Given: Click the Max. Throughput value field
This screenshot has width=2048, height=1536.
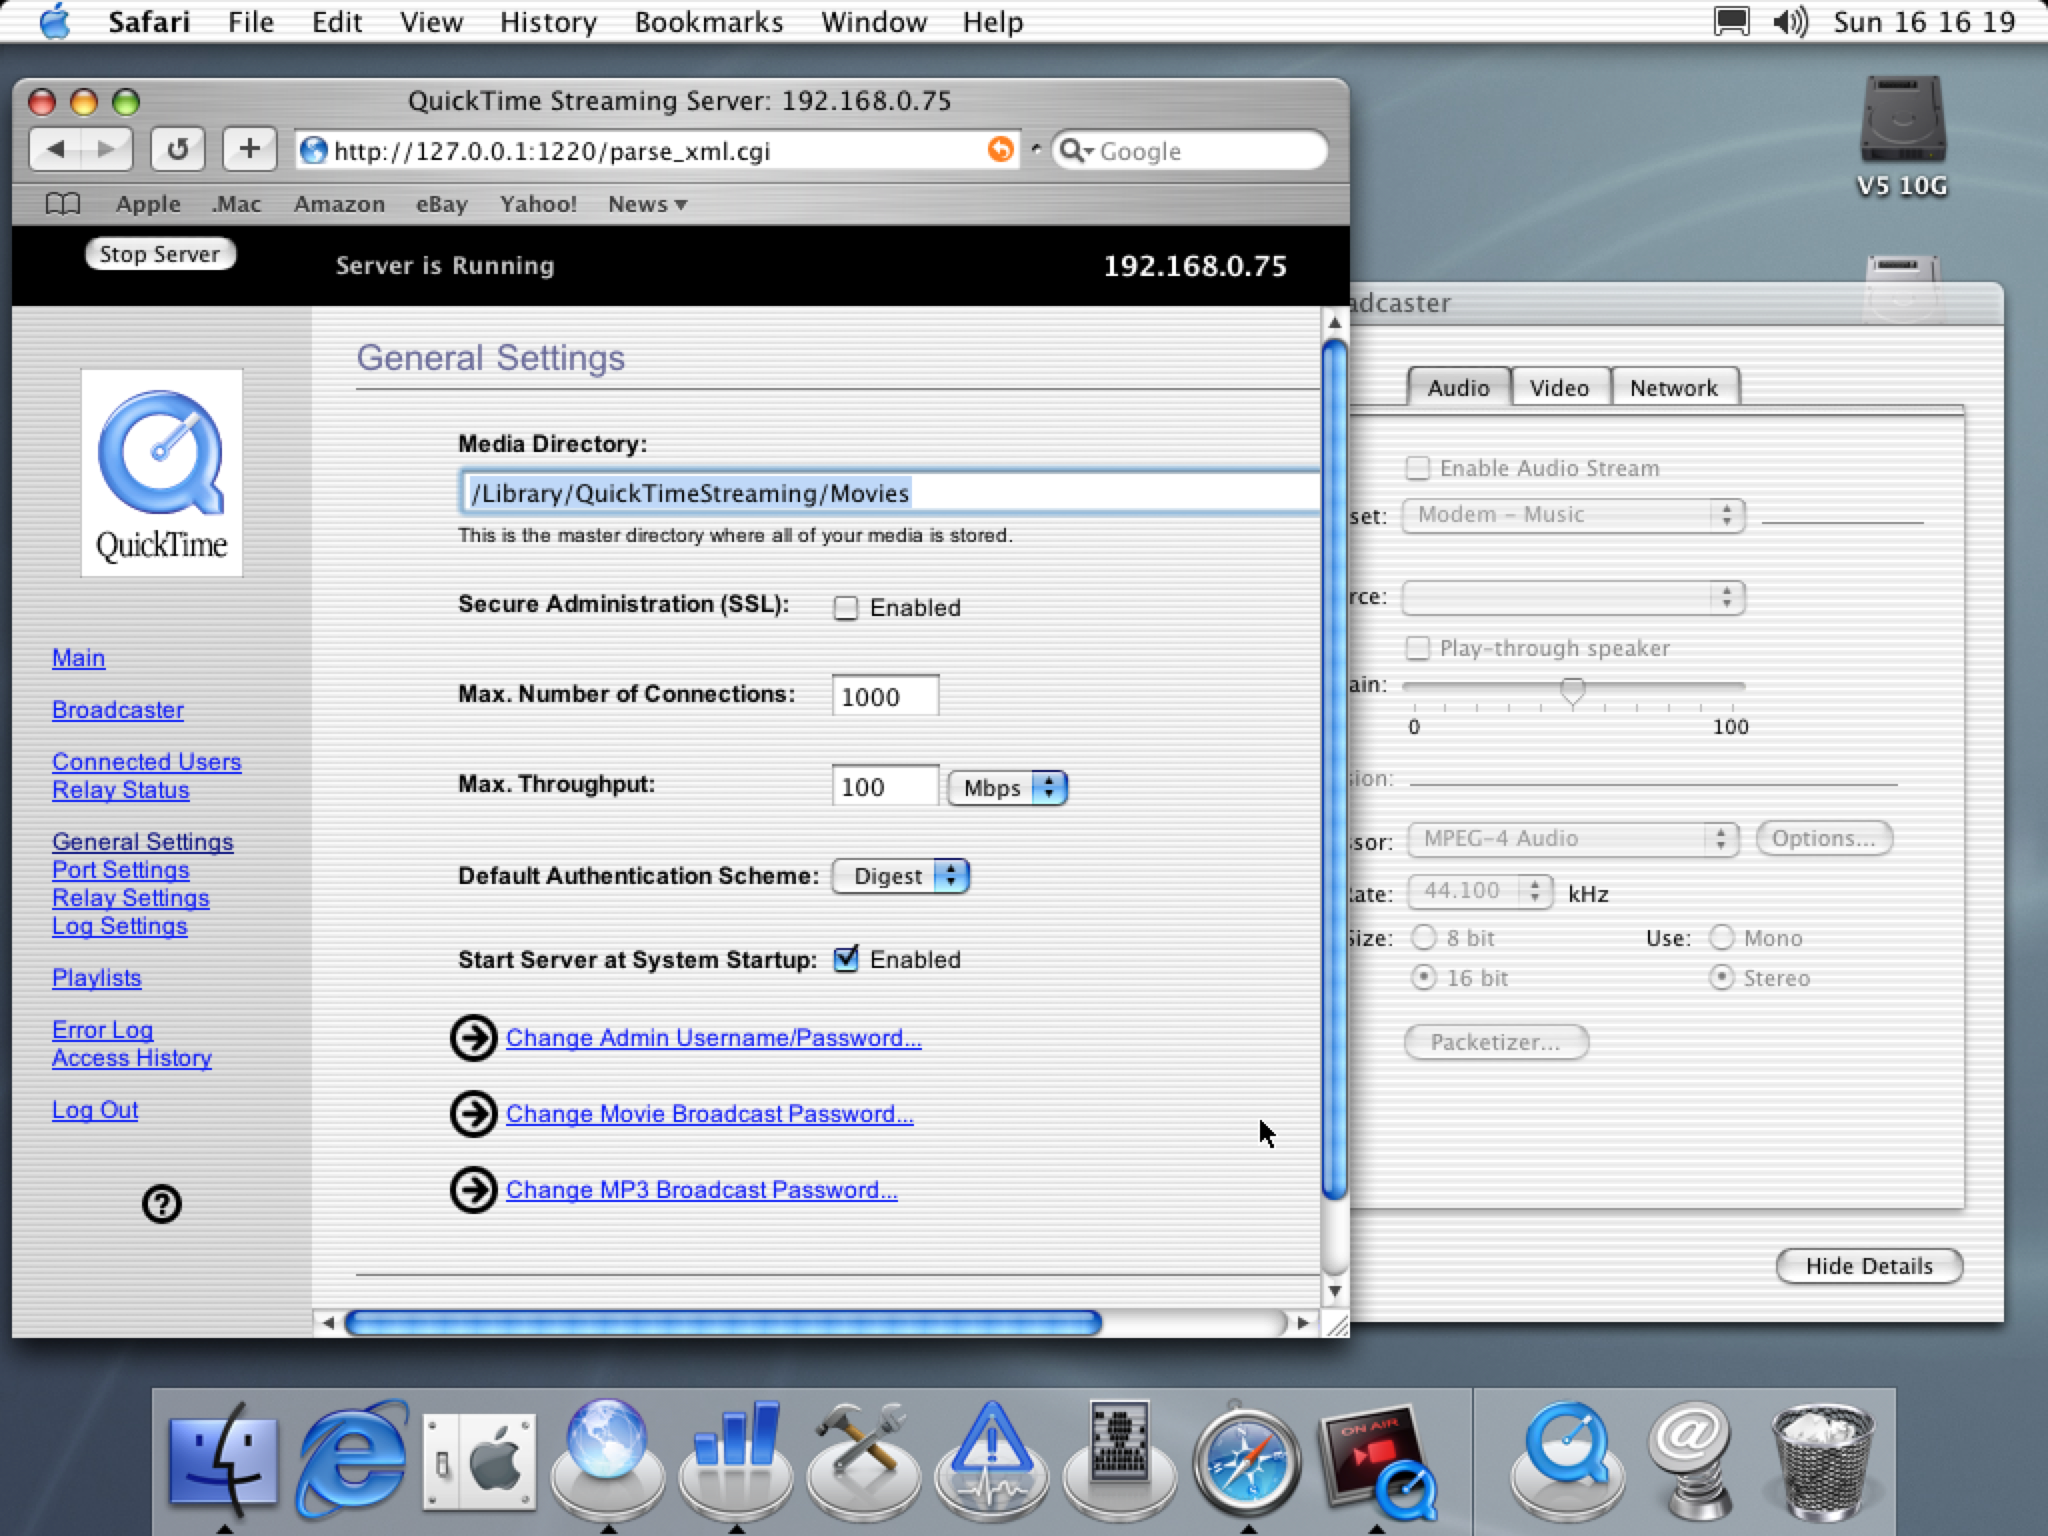Looking at the screenshot, I should pyautogui.click(x=885, y=786).
